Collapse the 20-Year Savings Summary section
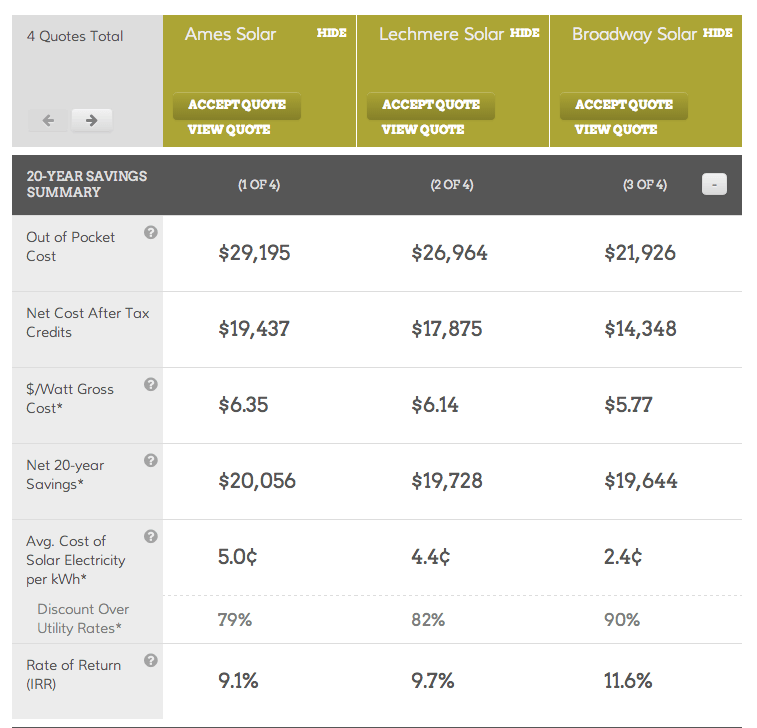The image size is (757, 728). 714,184
